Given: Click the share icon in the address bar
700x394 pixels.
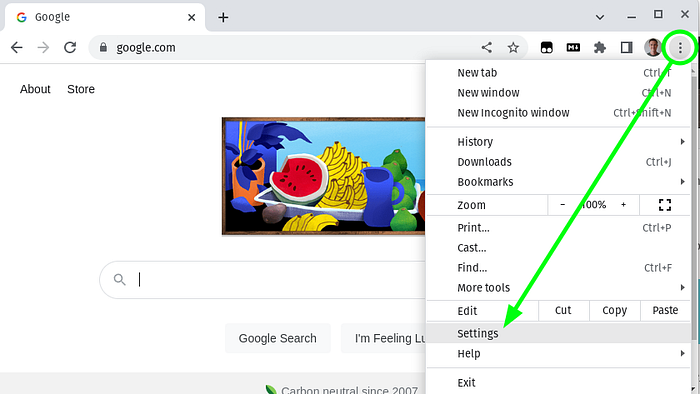Looking at the screenshot, I should pyautogui.click(x=487, y=47).
